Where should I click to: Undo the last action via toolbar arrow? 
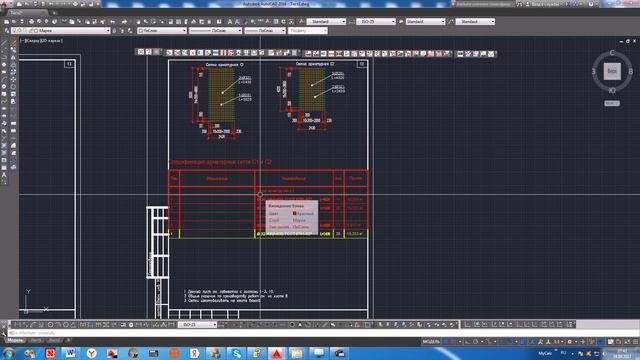(x=113, y=22)
